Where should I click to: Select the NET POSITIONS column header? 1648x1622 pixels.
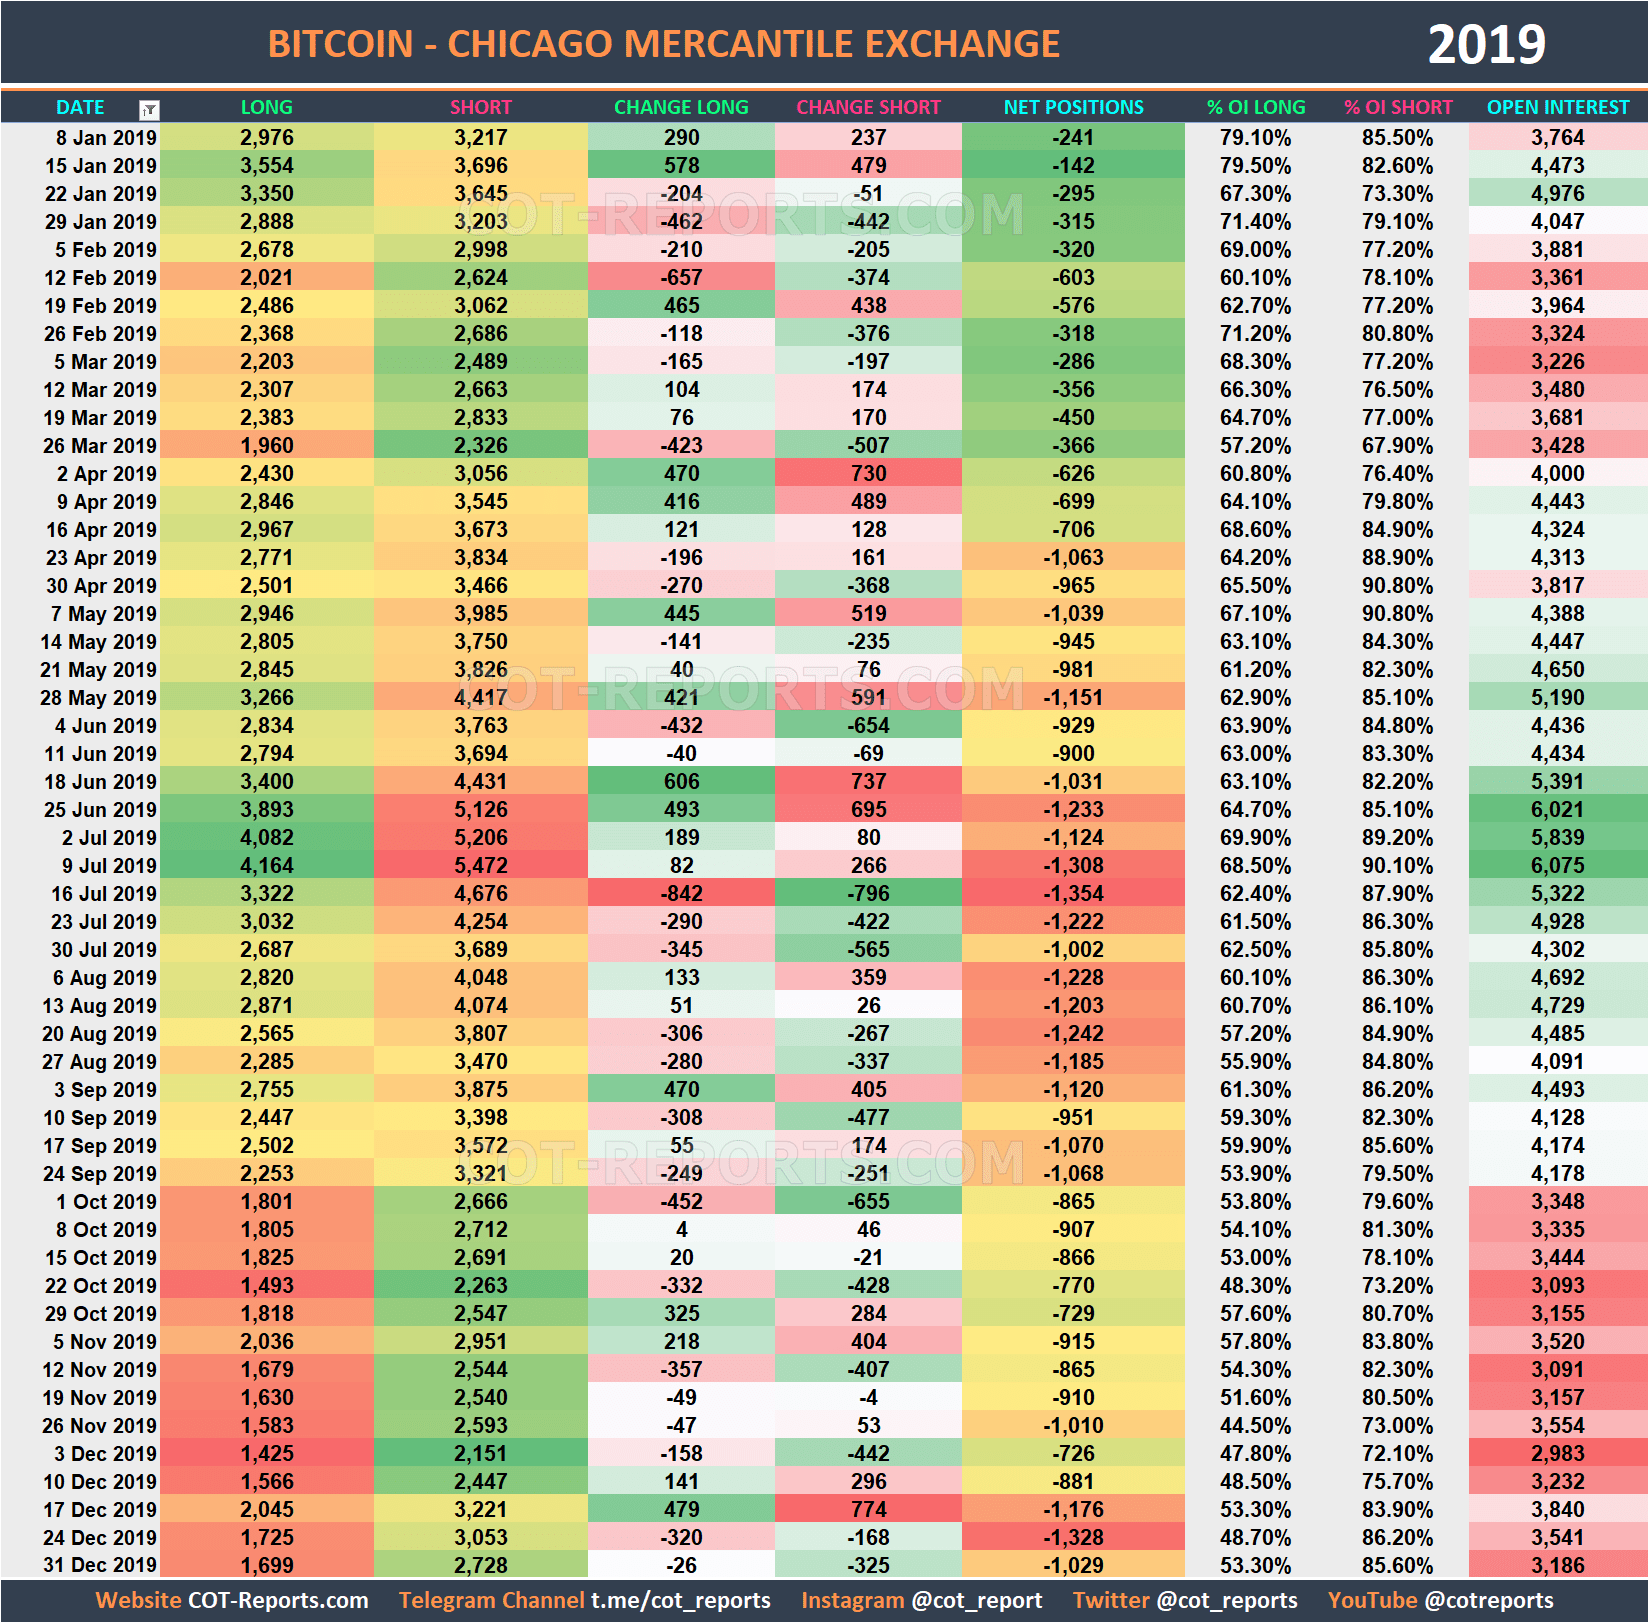click(x=1072, y=107)
